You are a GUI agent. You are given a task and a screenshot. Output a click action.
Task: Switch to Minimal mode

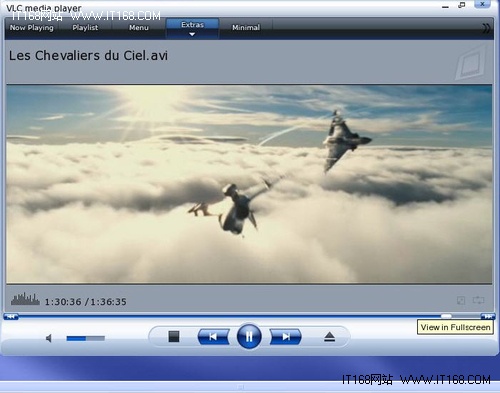point(246,28)
